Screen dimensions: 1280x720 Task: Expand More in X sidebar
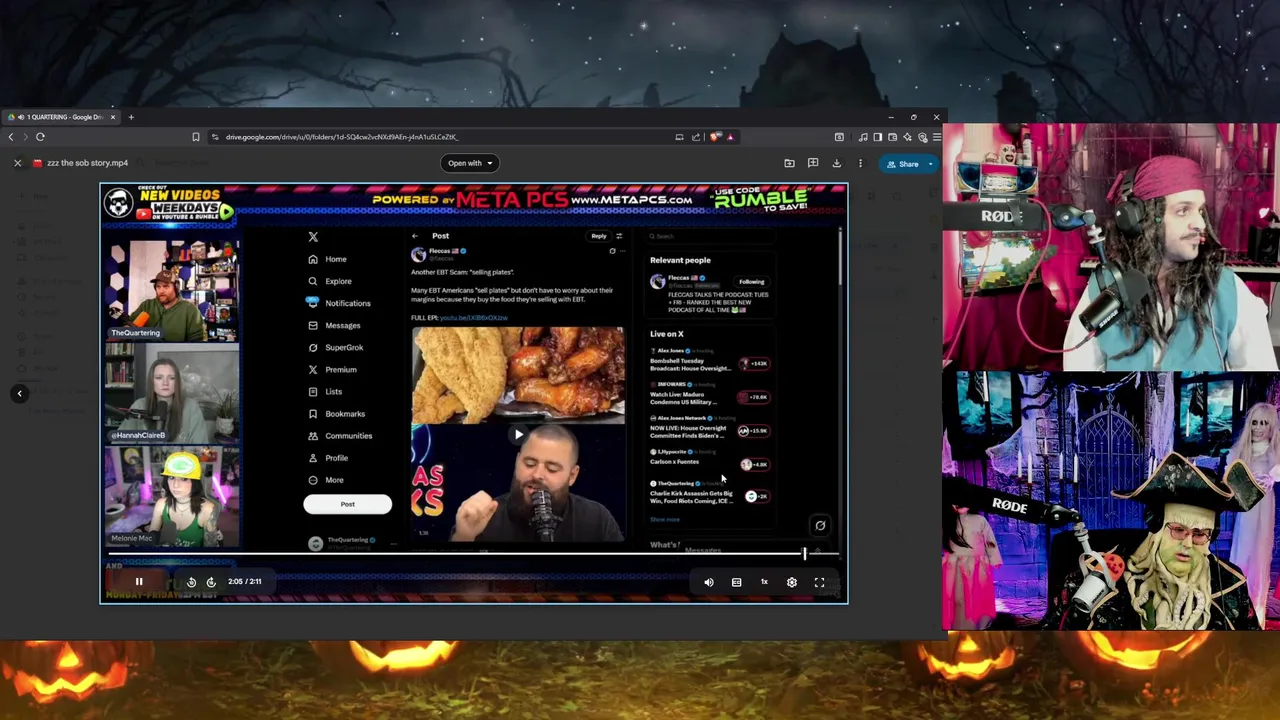pyautogui.click(x=326, y=480)
